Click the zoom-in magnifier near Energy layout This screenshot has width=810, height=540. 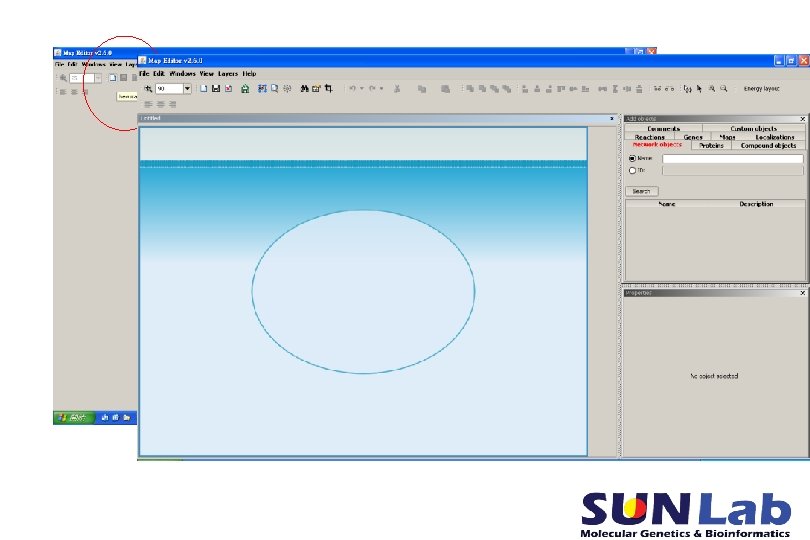pyautogui.click(x=712, y=89)
